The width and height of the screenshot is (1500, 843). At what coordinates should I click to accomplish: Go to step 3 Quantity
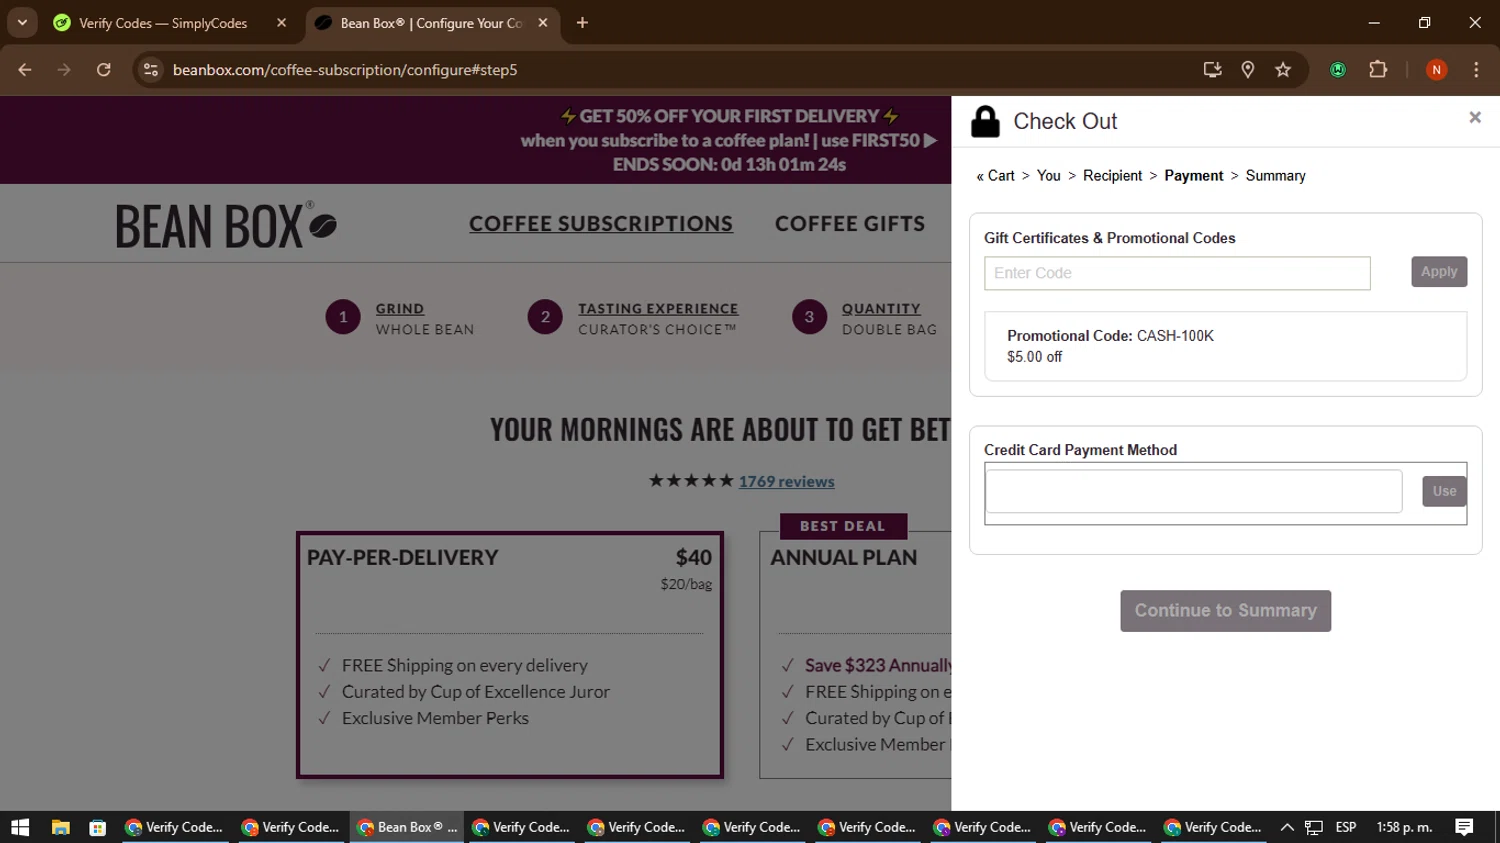click(881, 309)
